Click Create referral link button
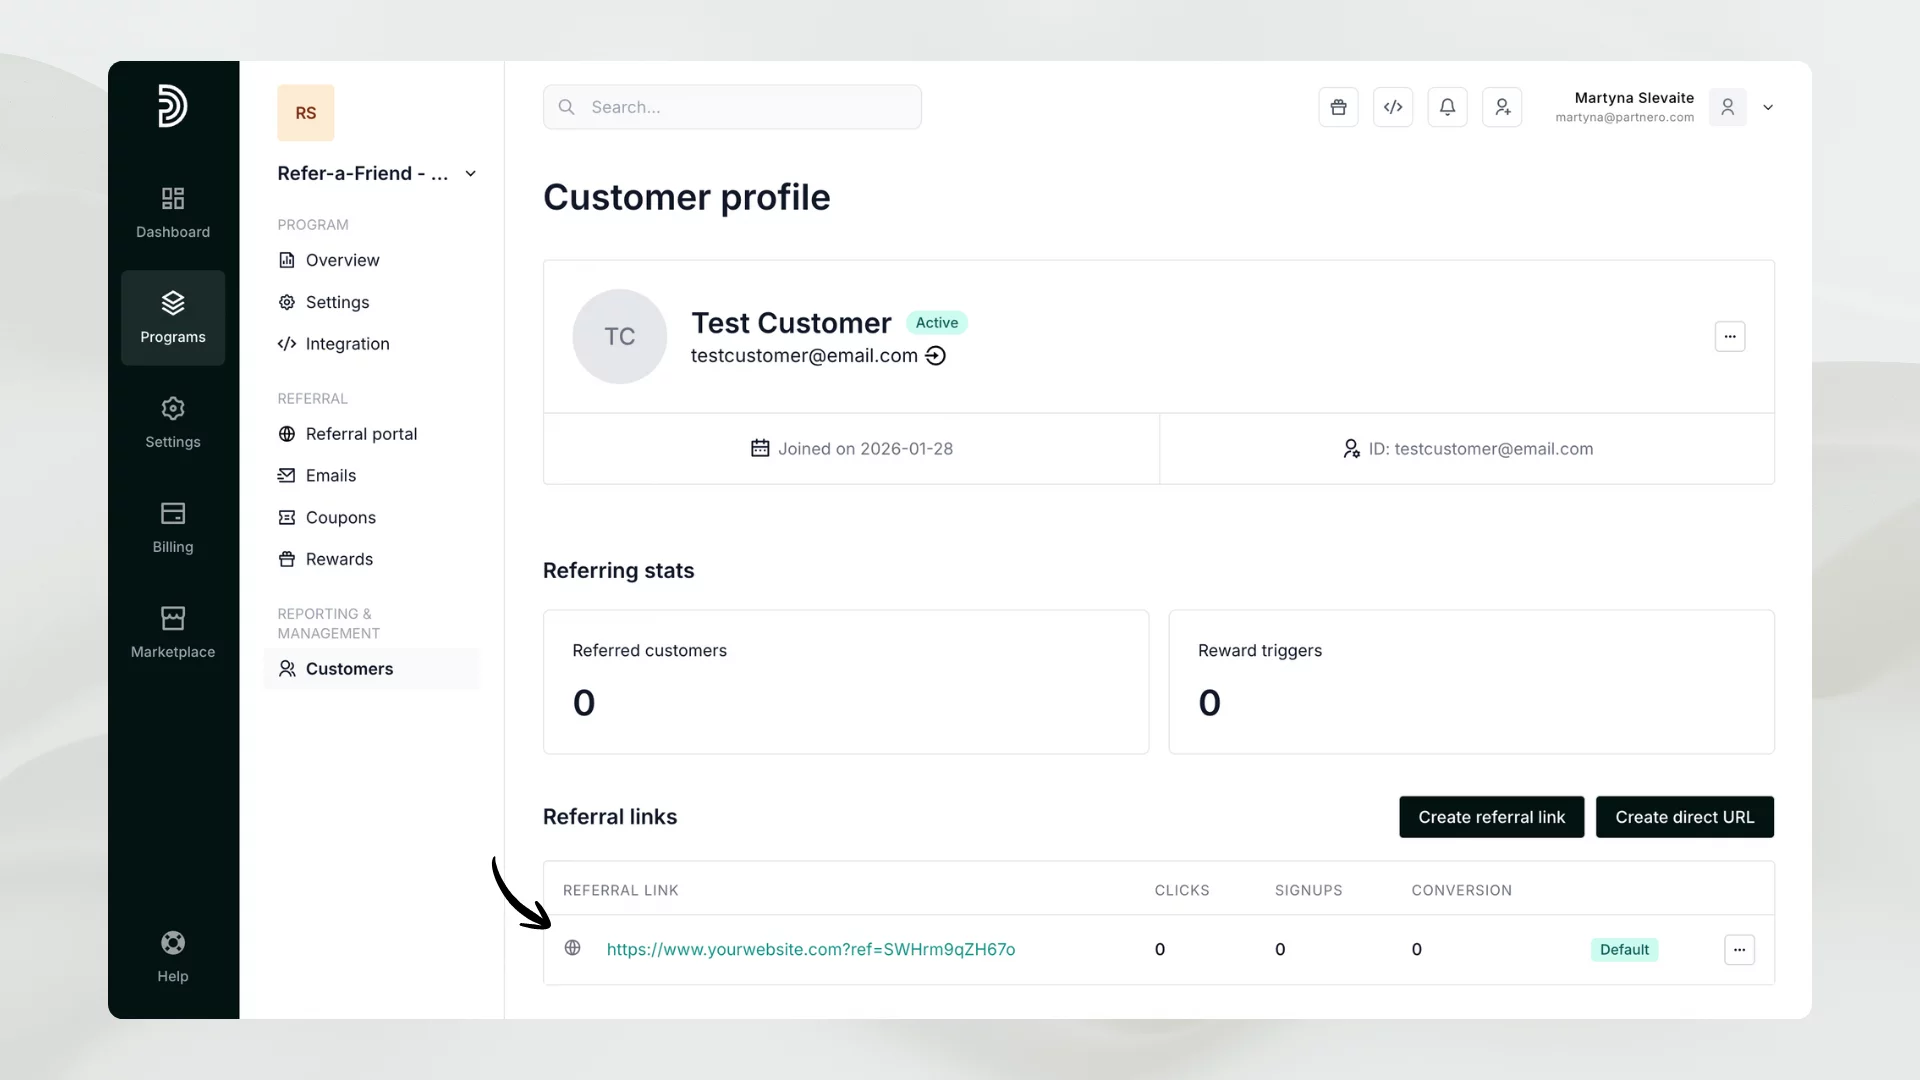Image resolution: width=1920 pixels, height=1080 pixels. click(1491, 817)
